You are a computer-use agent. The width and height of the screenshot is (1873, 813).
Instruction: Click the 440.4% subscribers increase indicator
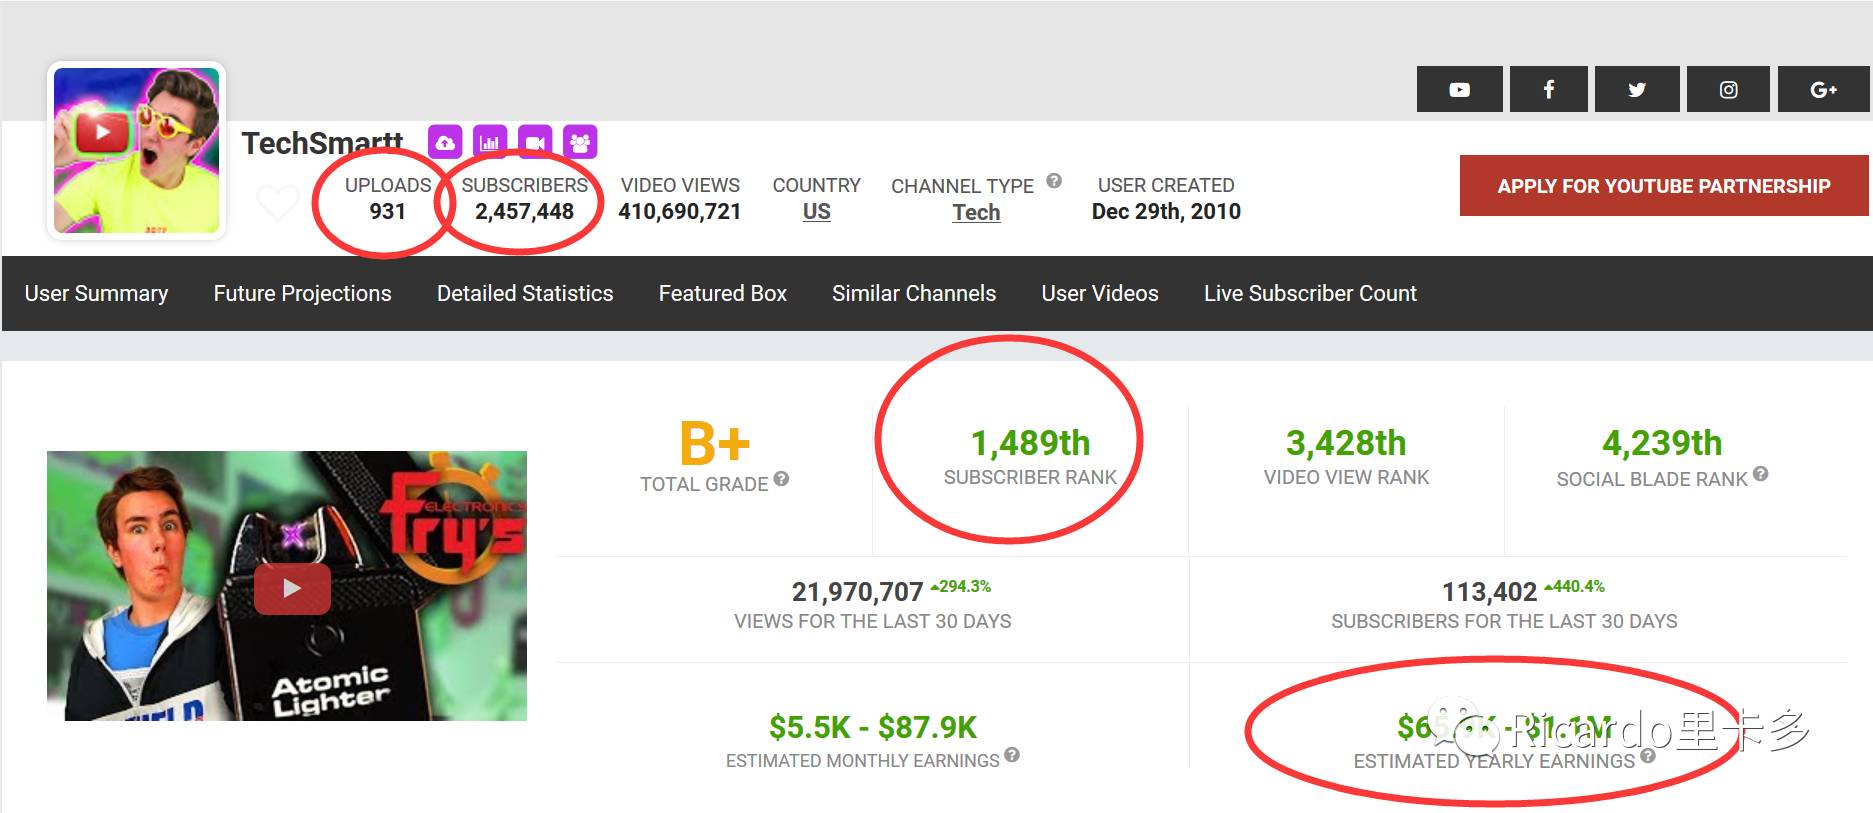coord(1574,586)
